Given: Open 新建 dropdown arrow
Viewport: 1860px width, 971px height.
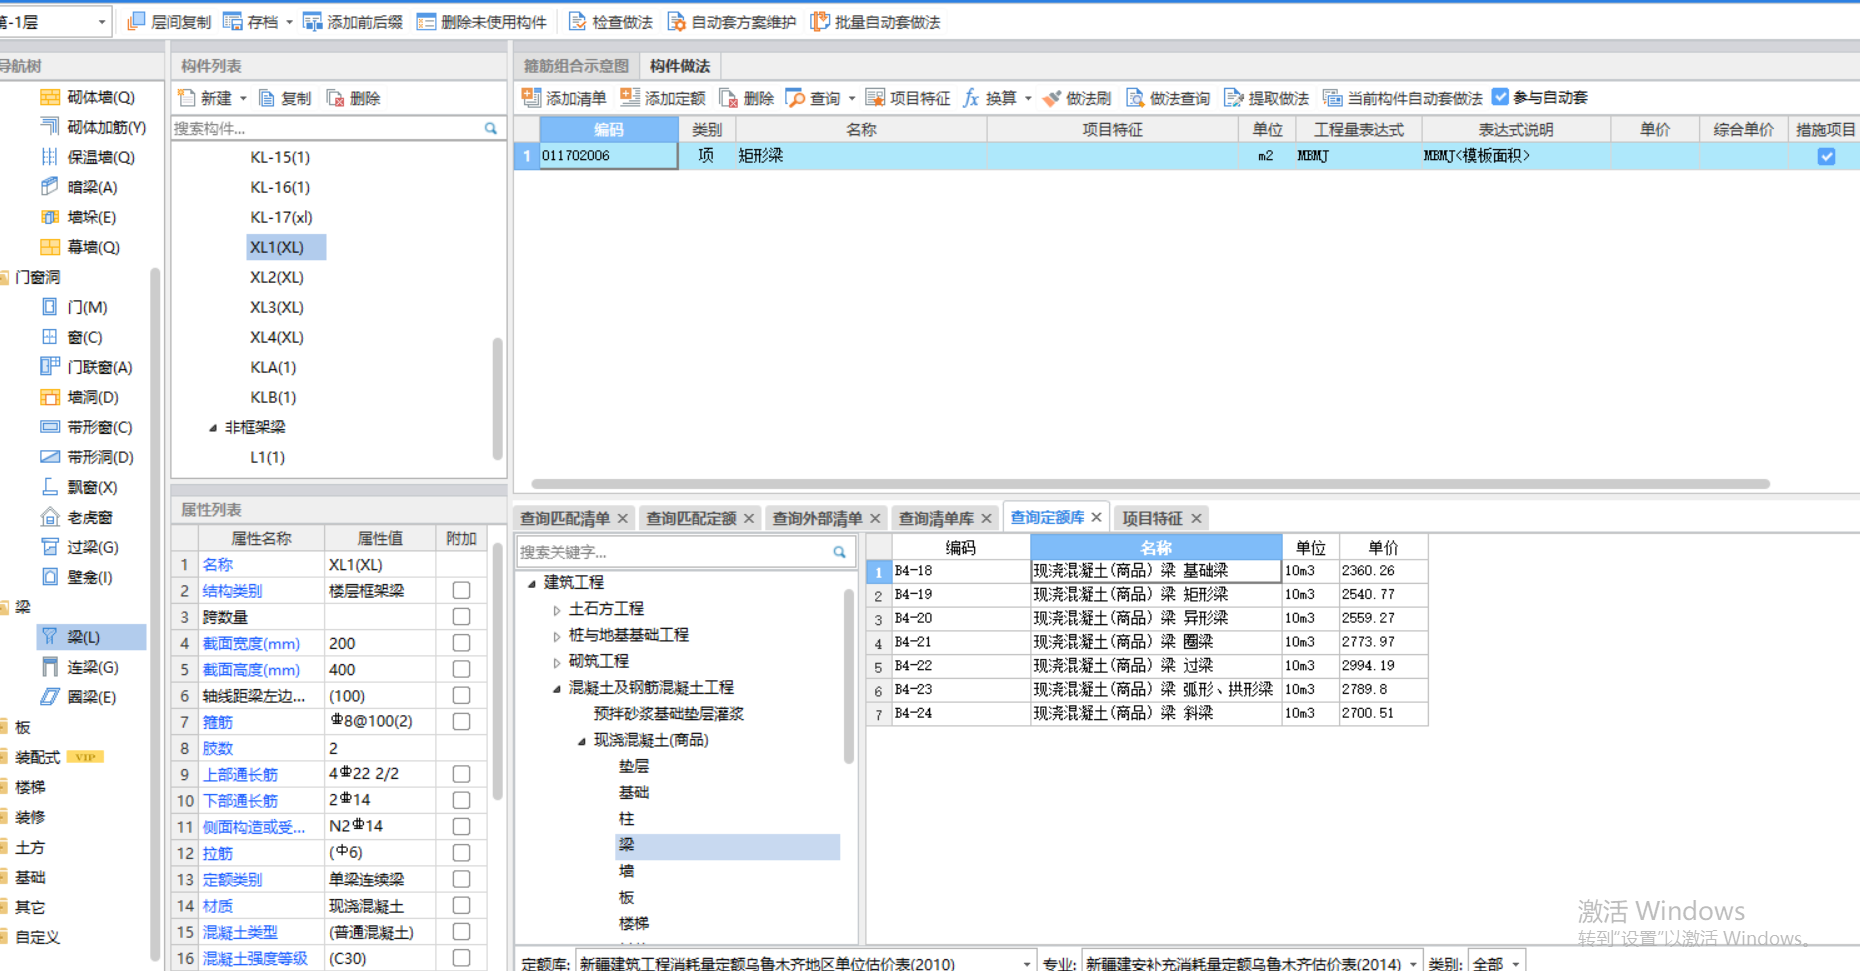Looking at the screenshot, I should click(x=243, y=98).
